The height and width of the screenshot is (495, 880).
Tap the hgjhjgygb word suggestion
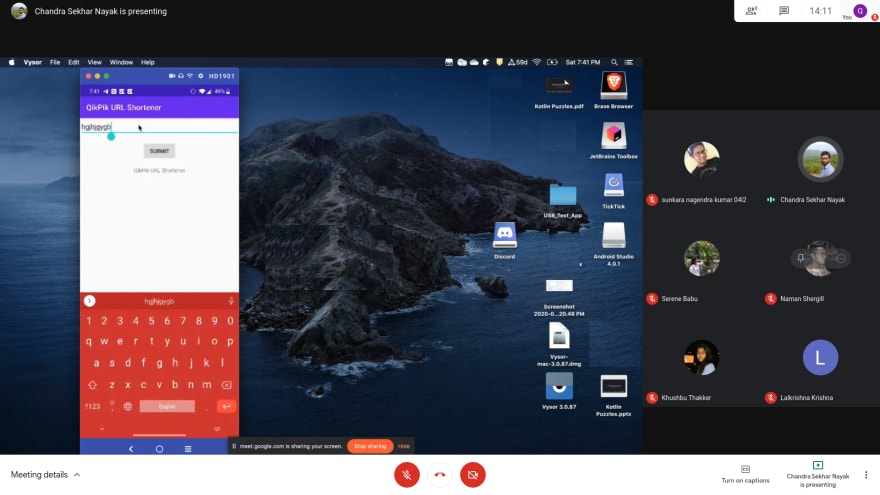[159, 301]
